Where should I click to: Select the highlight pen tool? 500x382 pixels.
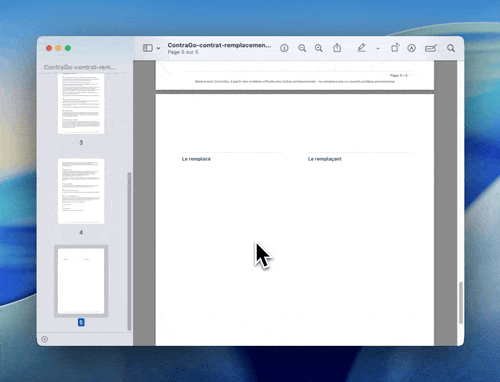(361, 48)
